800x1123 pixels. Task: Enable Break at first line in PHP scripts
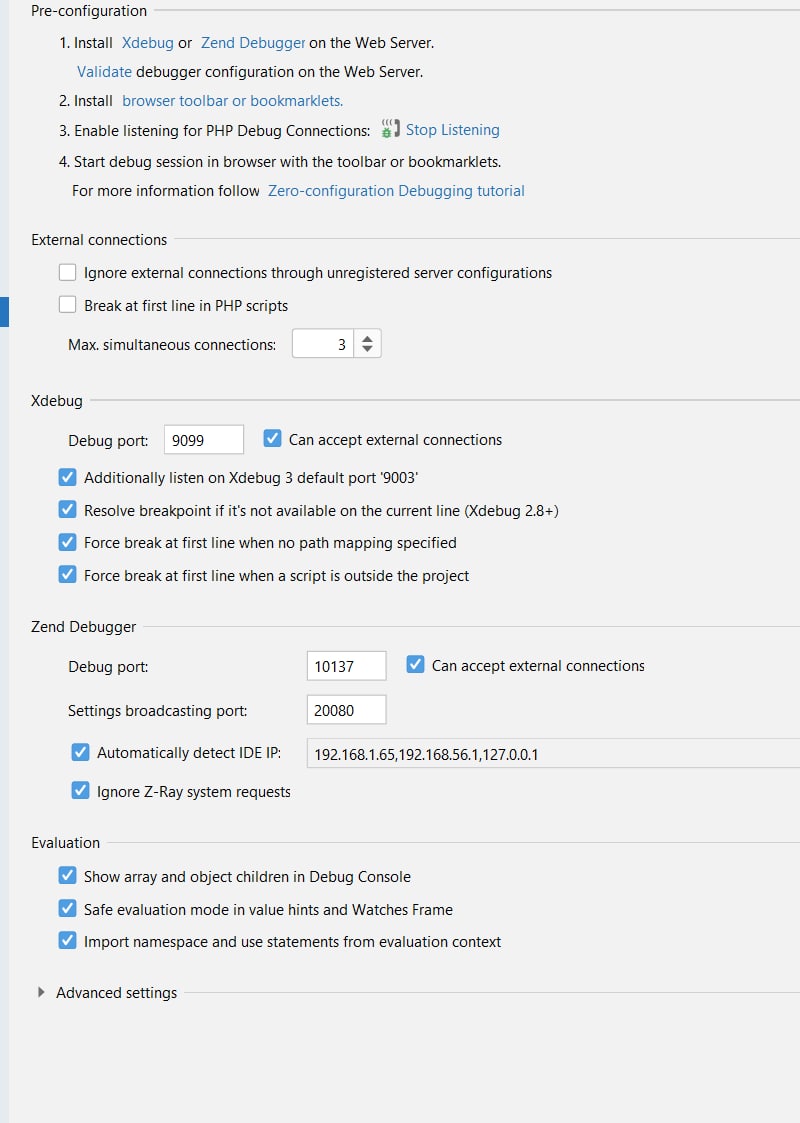click(67, 306)
